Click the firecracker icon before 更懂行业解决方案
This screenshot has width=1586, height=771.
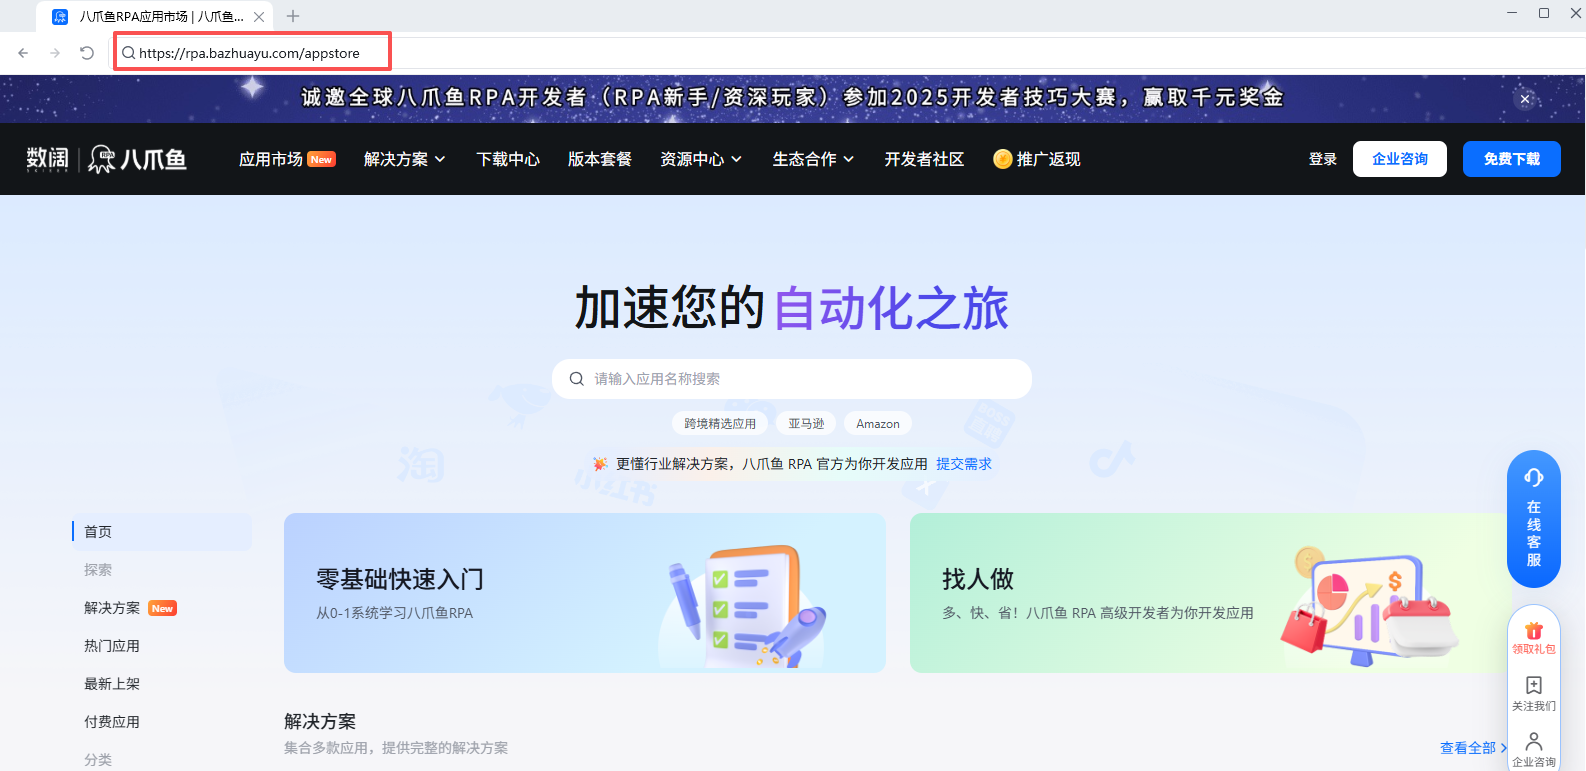coord(600,464)
